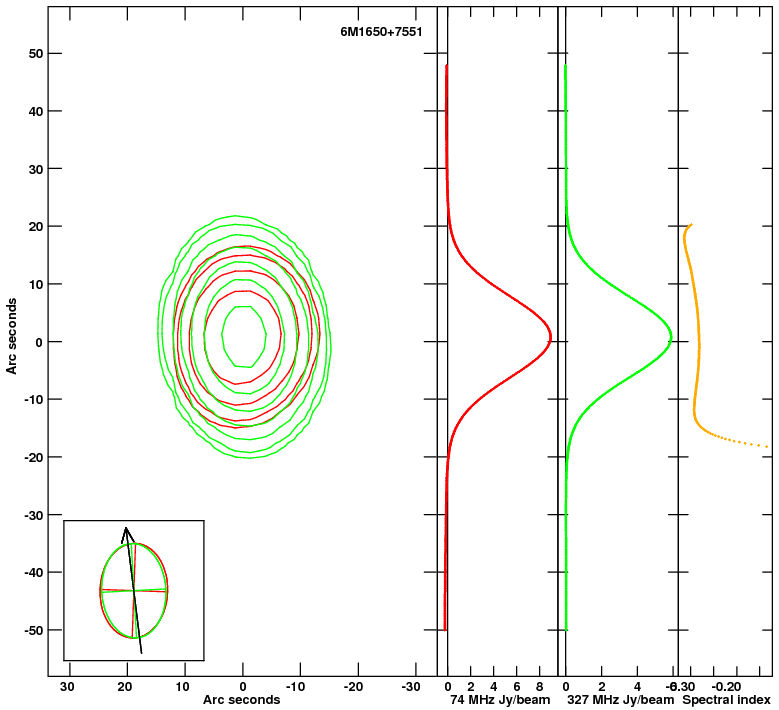Click the 2 tick label on 74 MHz axis
Viewport: 779px width, 710px height.
pyautogui.click(x=471, y=687)
